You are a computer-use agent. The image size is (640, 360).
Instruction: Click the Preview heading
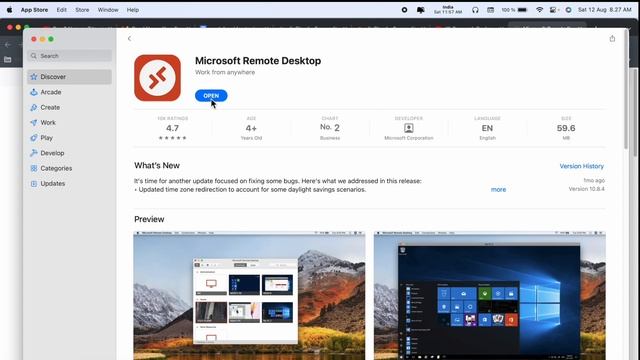[x=149, y=219]
